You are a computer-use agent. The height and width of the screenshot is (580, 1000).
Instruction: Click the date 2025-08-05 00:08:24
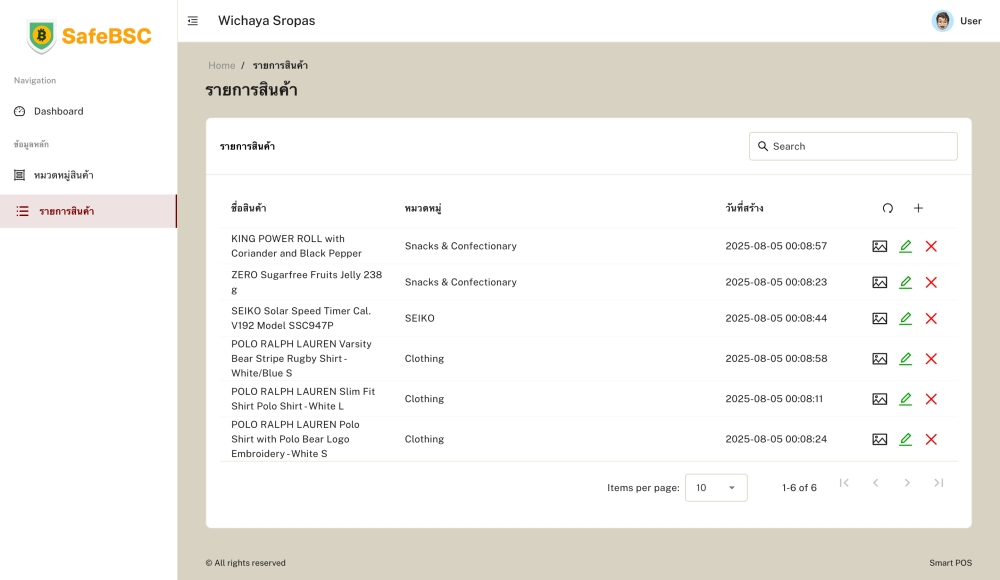coord(776,439)
